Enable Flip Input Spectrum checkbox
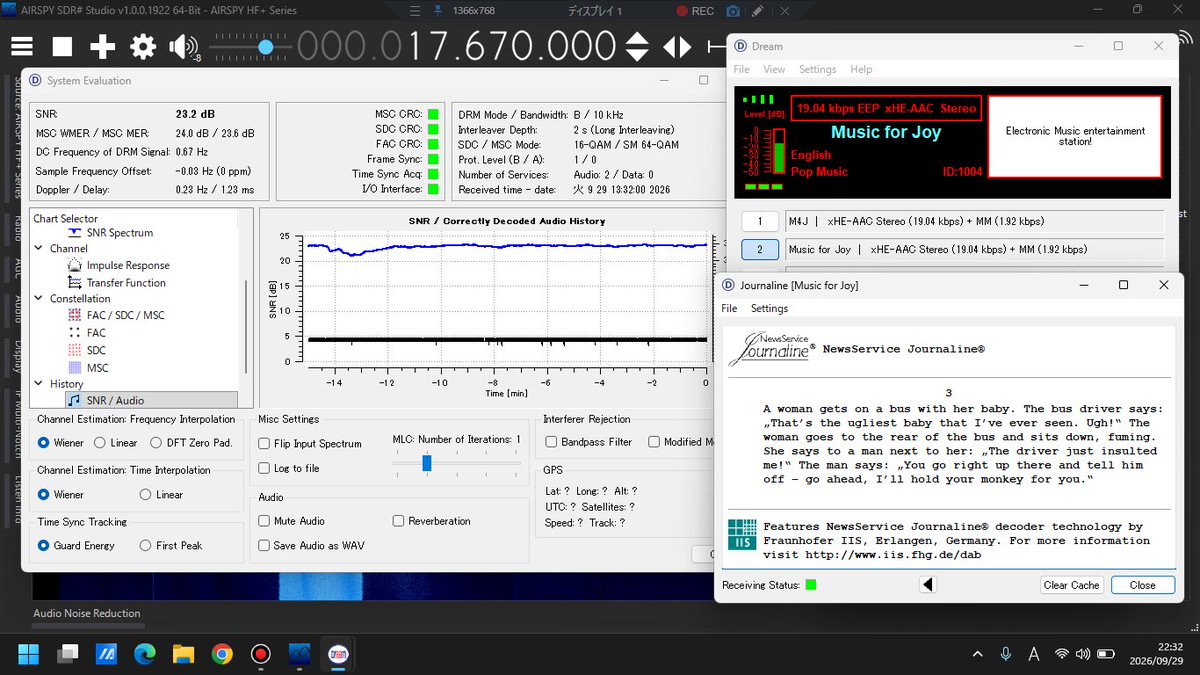Screen dimensions: 1200x675 (x=264, y=444)
